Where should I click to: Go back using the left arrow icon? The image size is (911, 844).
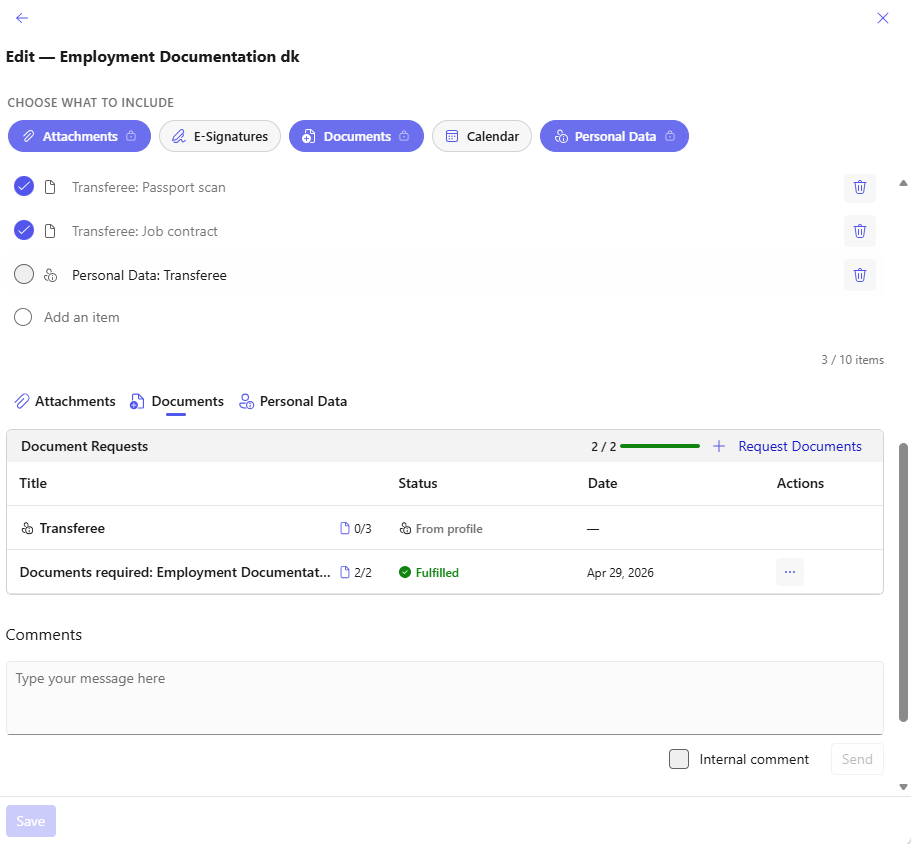[21, 18]
